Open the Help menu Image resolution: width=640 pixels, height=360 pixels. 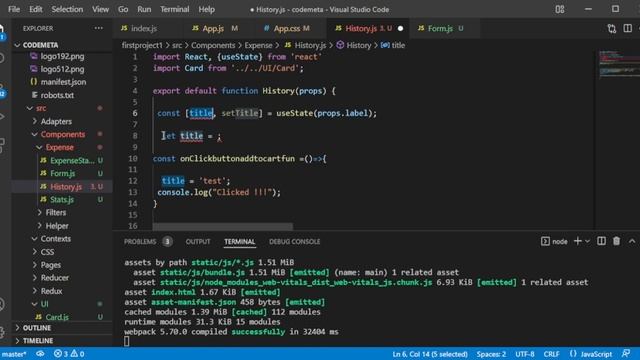pos(207,9)
